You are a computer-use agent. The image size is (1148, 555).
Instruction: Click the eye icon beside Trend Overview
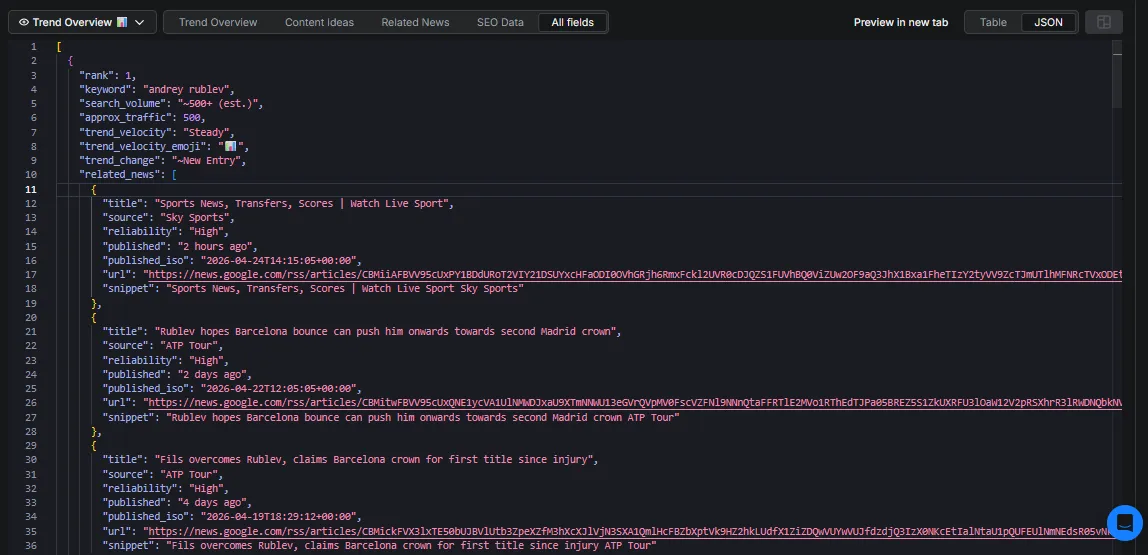pos(23,23)
